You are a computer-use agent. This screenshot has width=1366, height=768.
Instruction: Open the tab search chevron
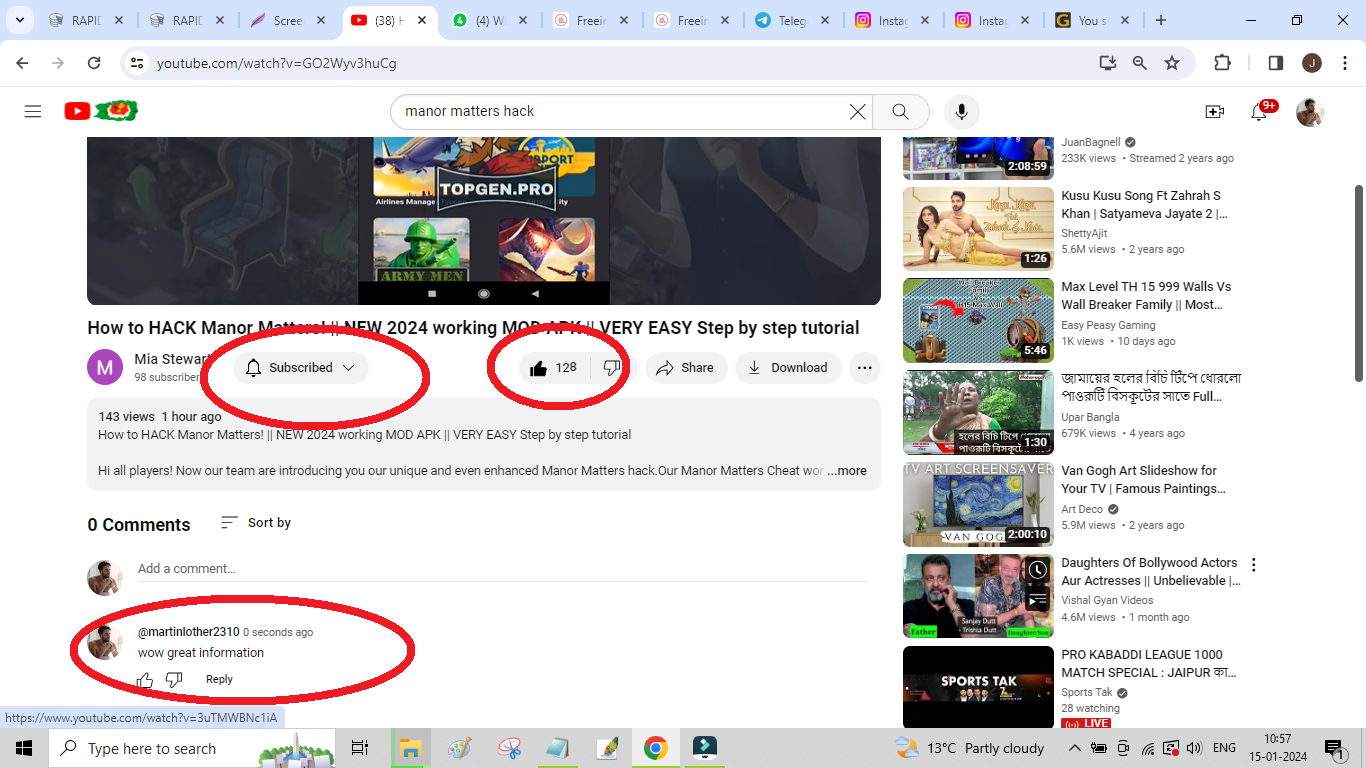point(19,20)
